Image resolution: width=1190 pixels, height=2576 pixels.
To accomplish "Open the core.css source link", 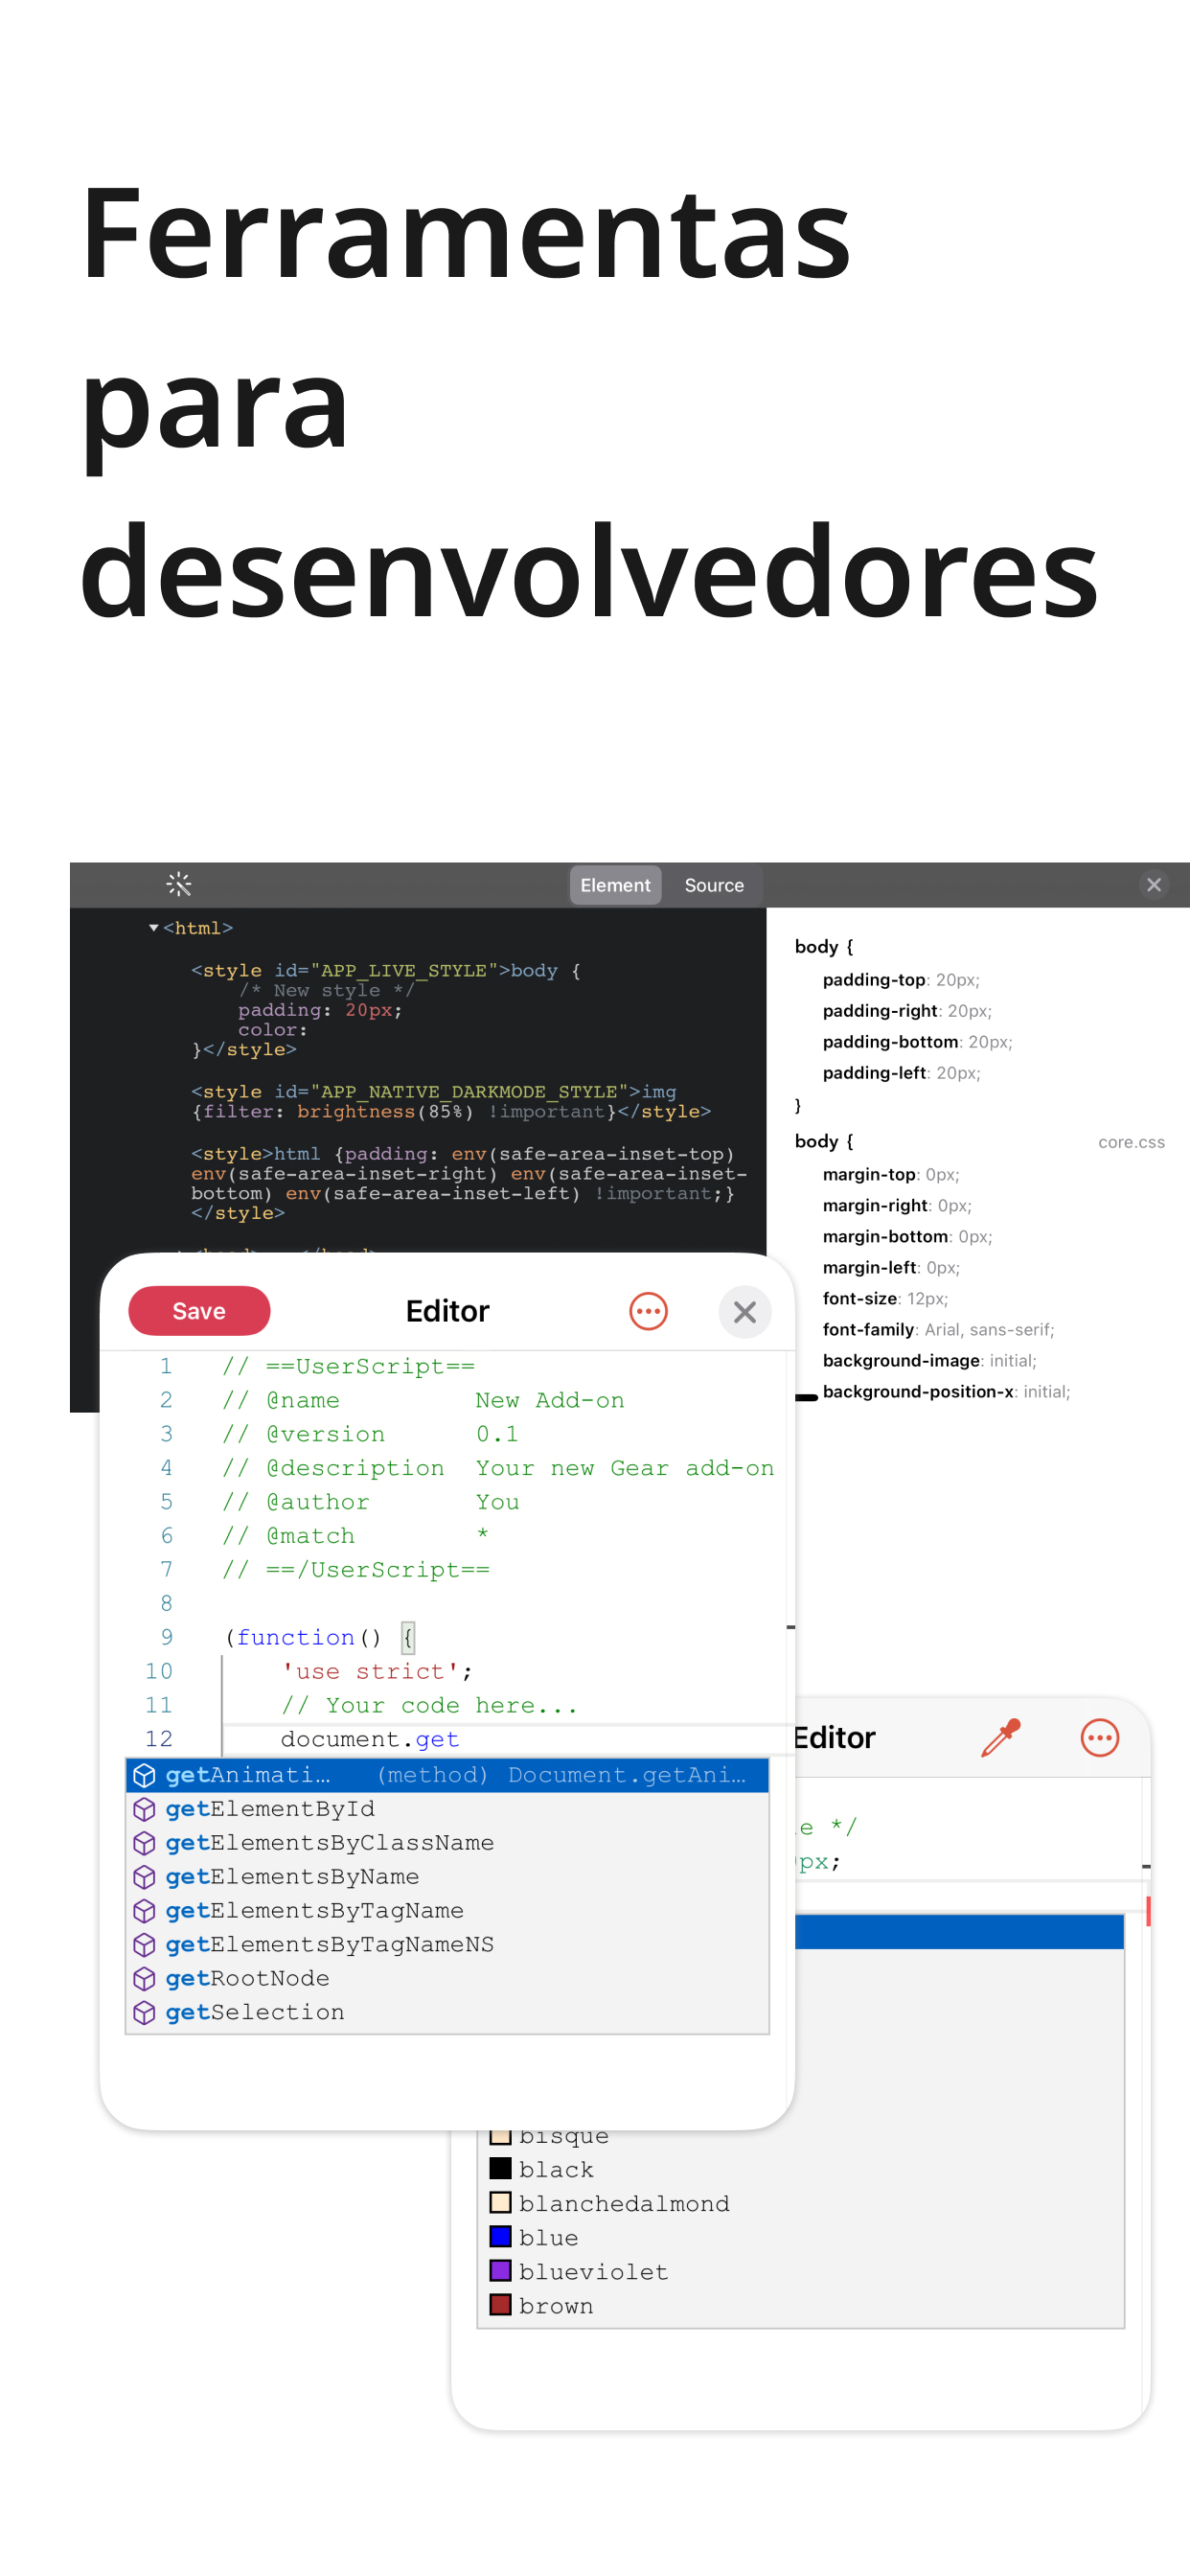I will (1131, 1142).
